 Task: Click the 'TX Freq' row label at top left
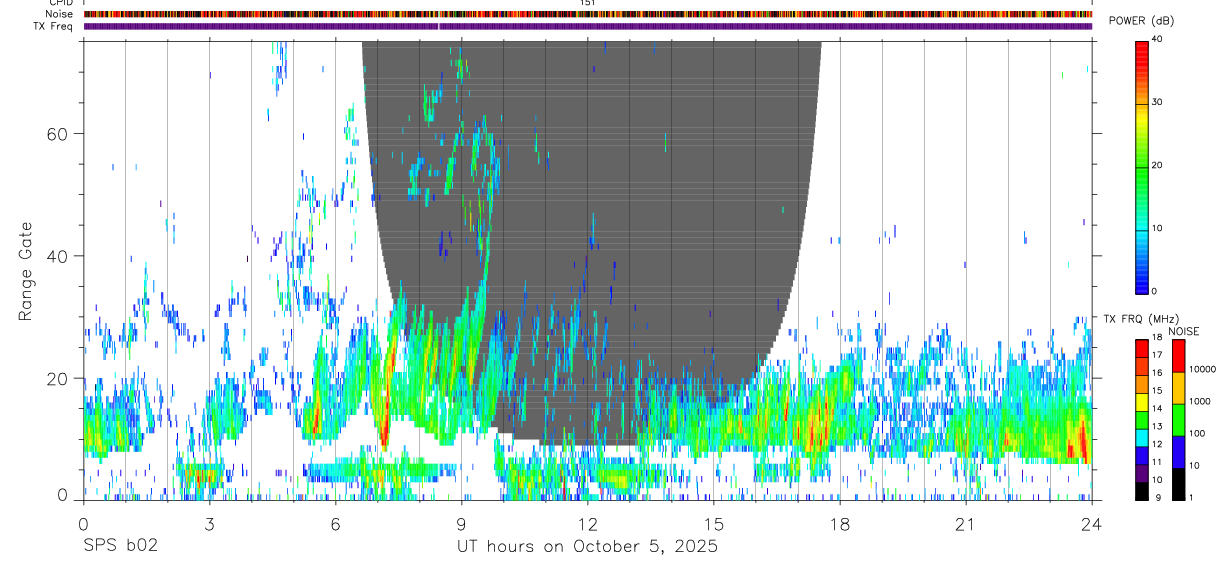[x=53, y=26]
